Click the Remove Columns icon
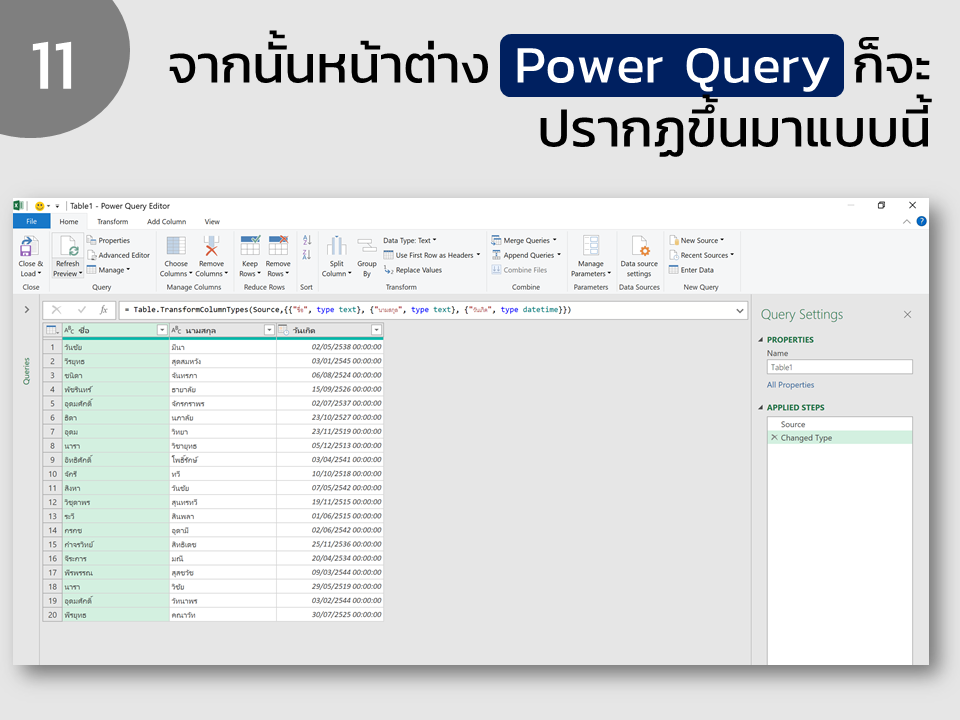Image resolution: width=960 pixels, height=720 pixels. click(211, 247)
